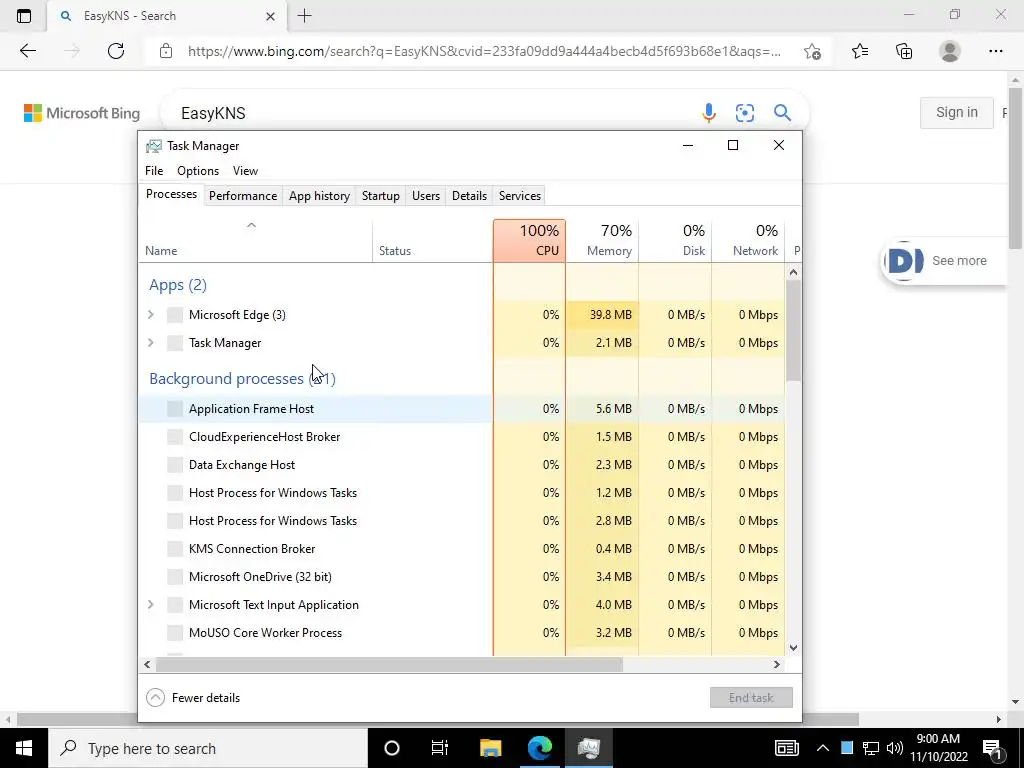
Task: Sort processes by the CPU column
Action: pos(530,240)
